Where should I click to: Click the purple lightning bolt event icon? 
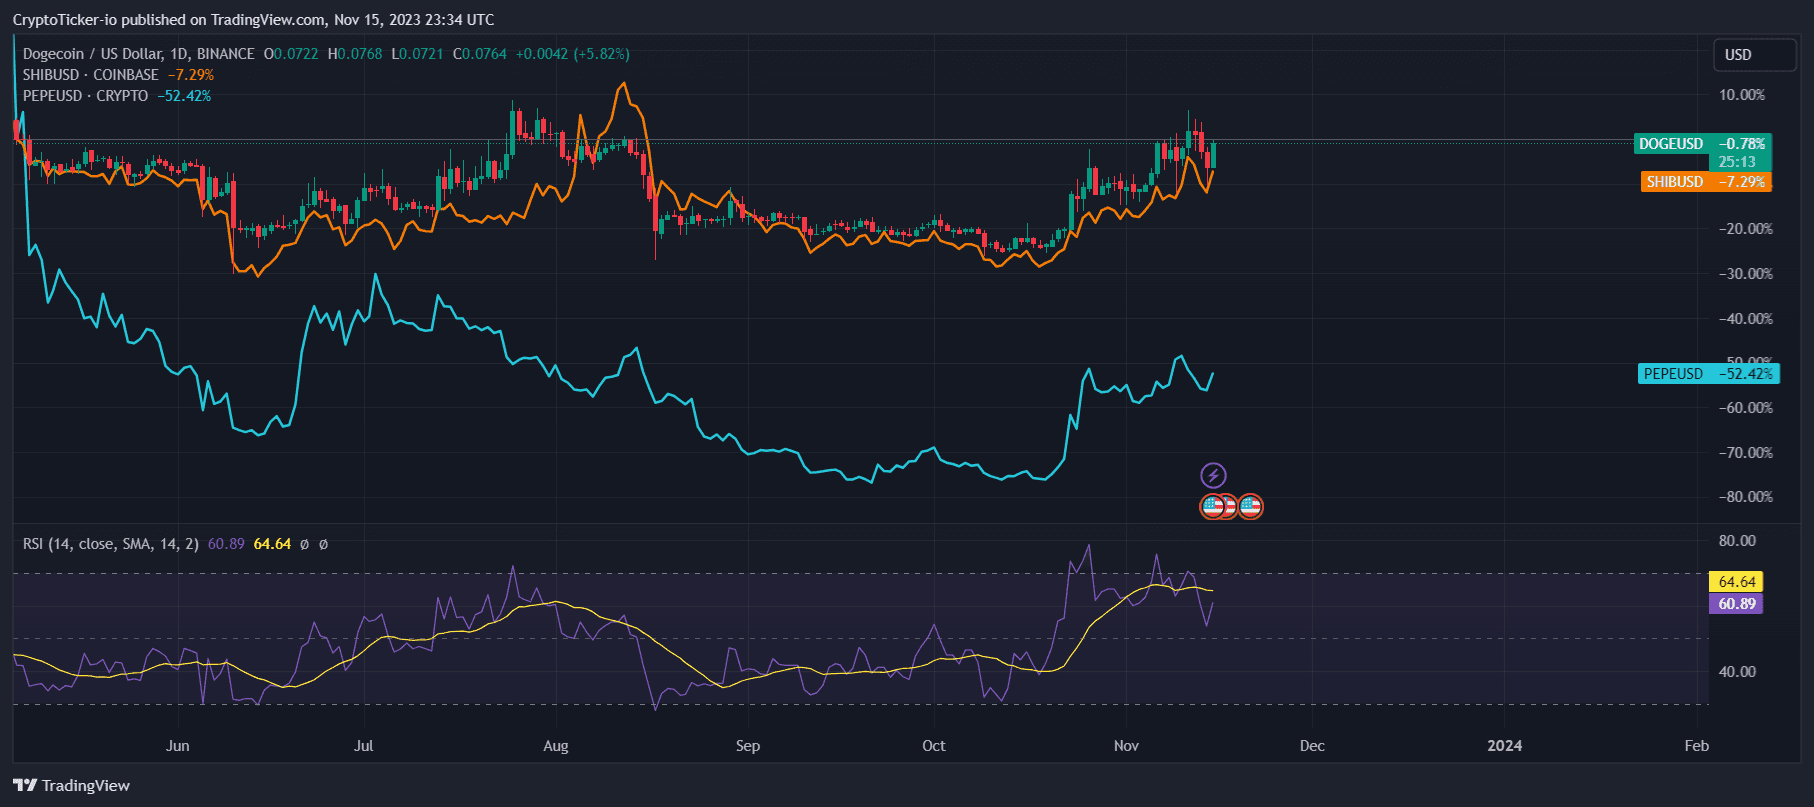(x=1213, y=475)
